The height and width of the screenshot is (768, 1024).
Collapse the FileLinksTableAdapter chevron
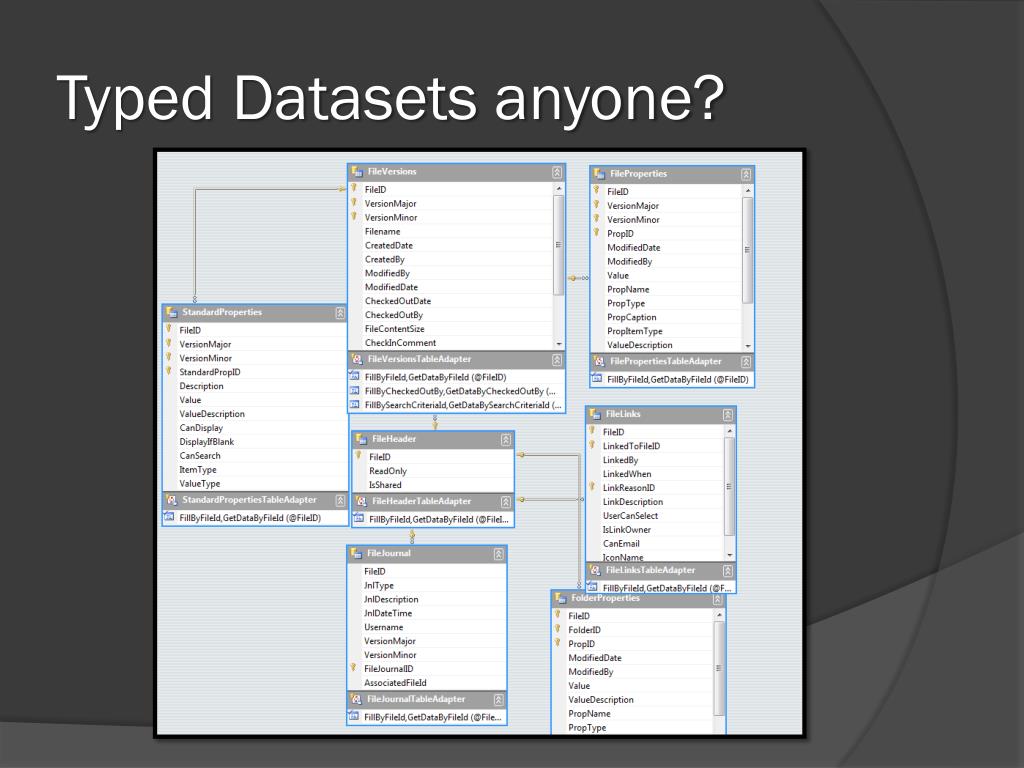pyautogui.click(x=728, y=571)
